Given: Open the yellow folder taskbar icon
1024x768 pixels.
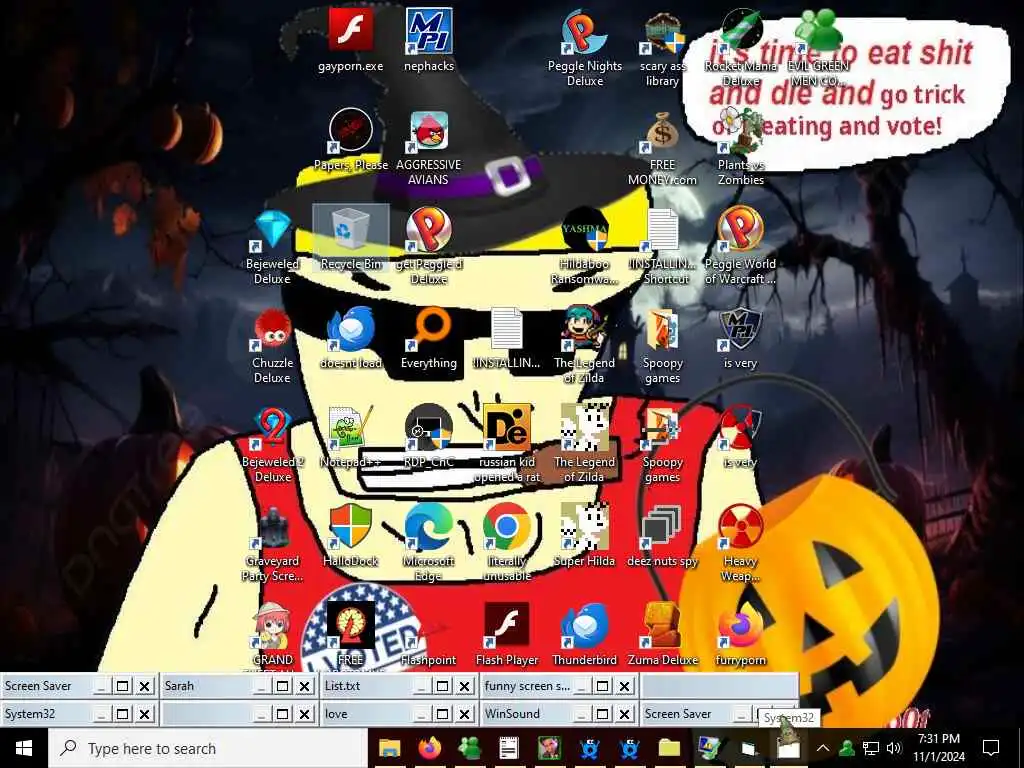Looking at the screenshot, I should point(669,748).
